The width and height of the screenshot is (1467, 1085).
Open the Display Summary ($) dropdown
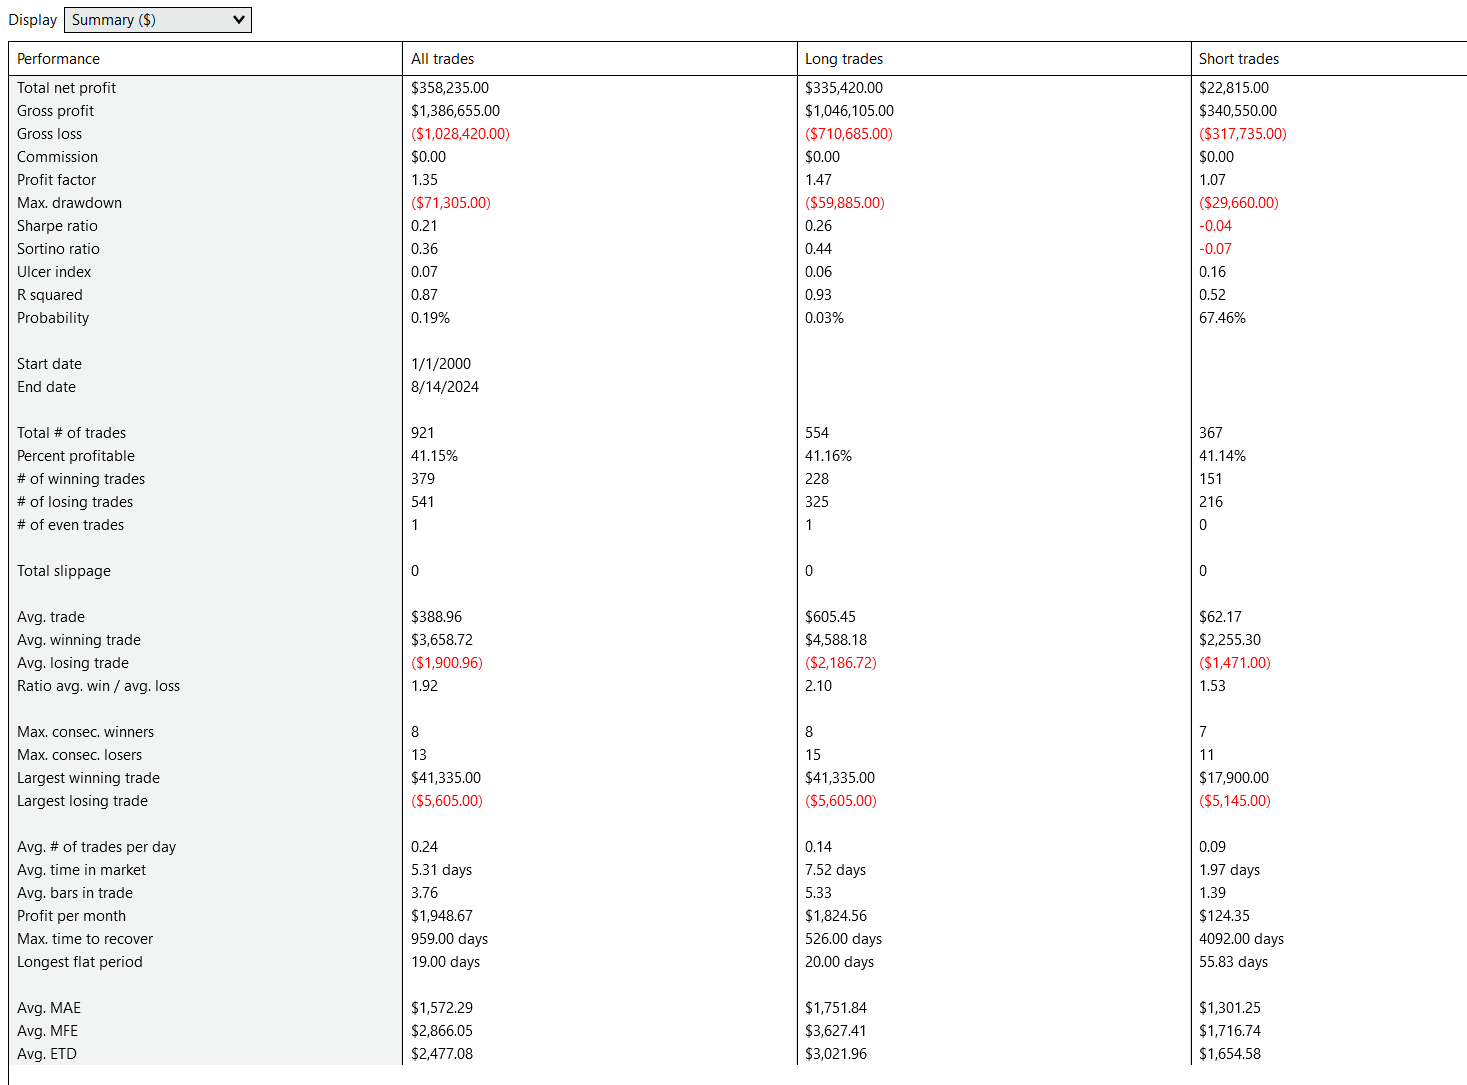(158, 20)
